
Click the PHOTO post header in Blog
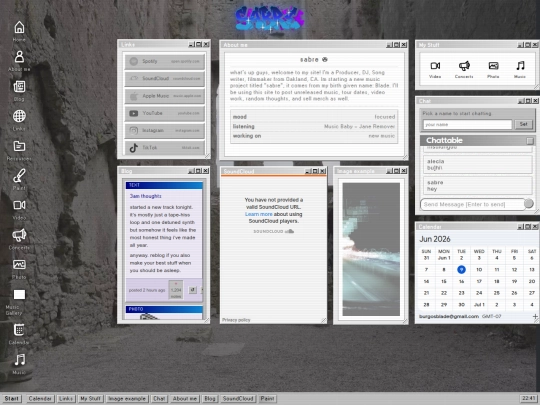(164, 309)
